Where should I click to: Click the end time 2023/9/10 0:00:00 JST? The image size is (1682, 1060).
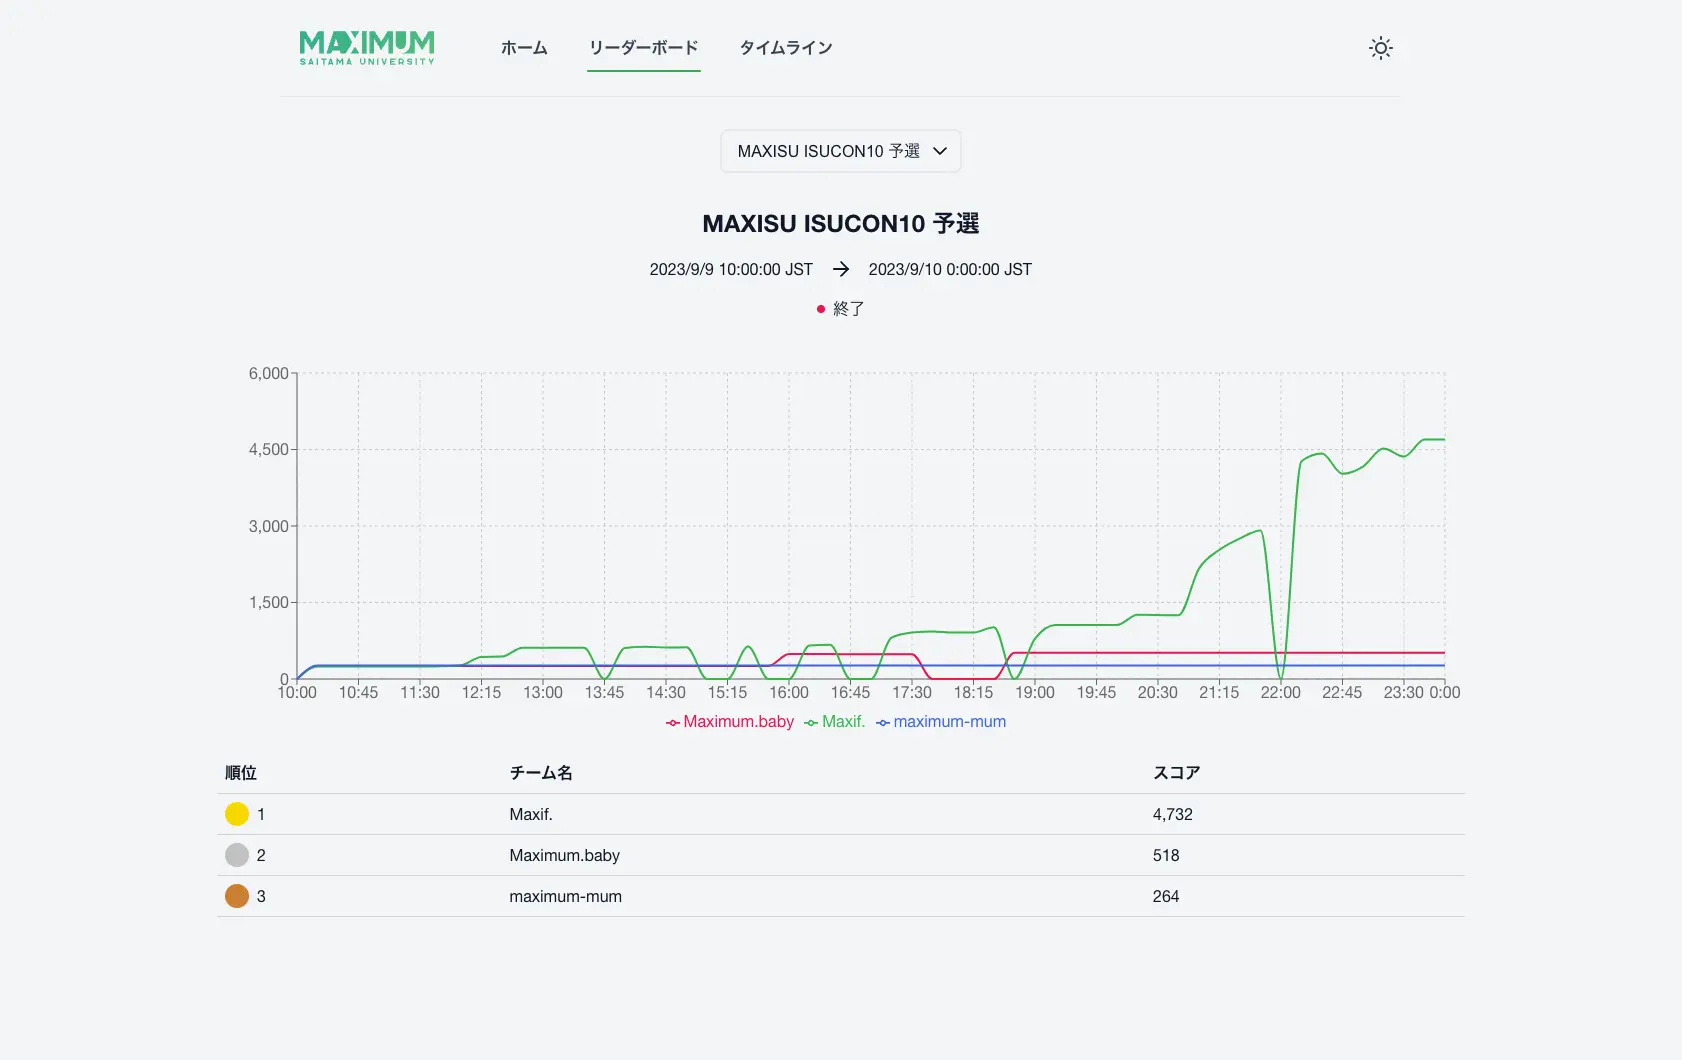click(x=950, y=269)
